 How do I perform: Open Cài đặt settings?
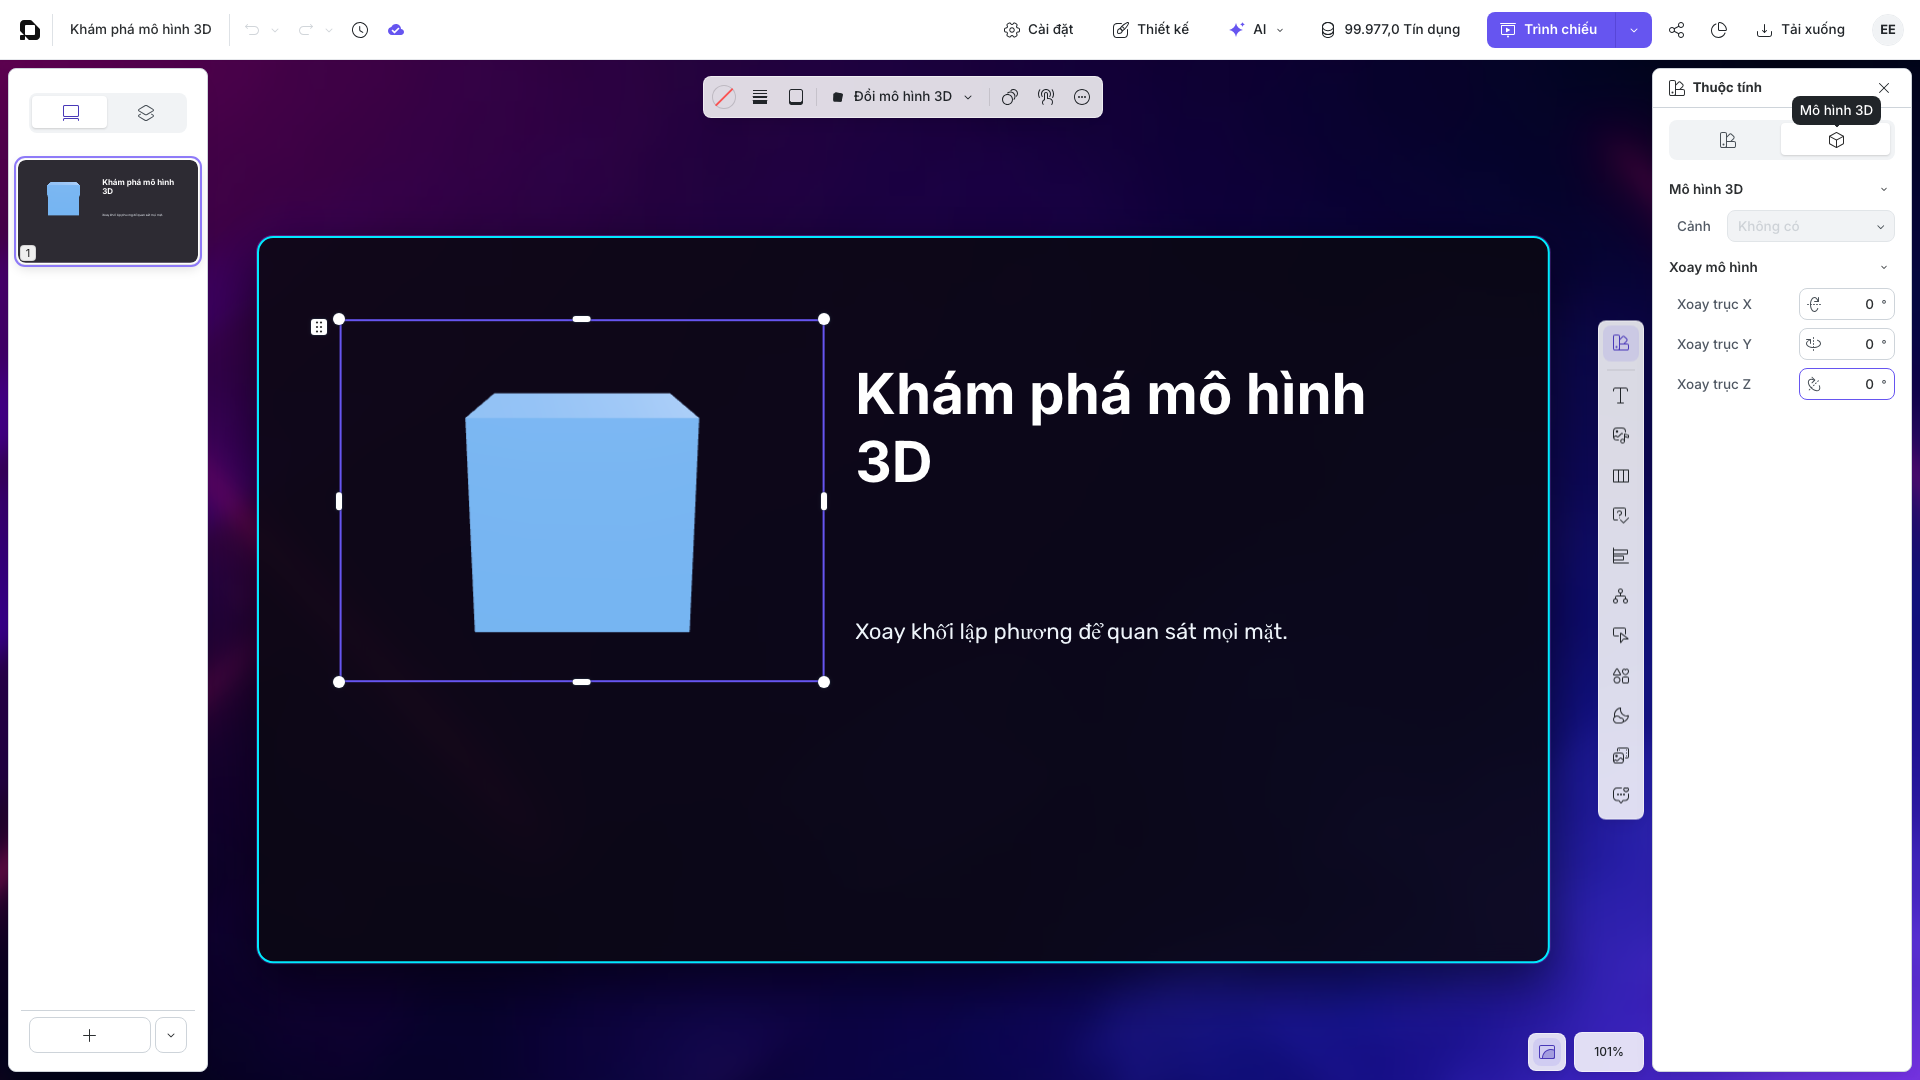(x=1038, y=30)
